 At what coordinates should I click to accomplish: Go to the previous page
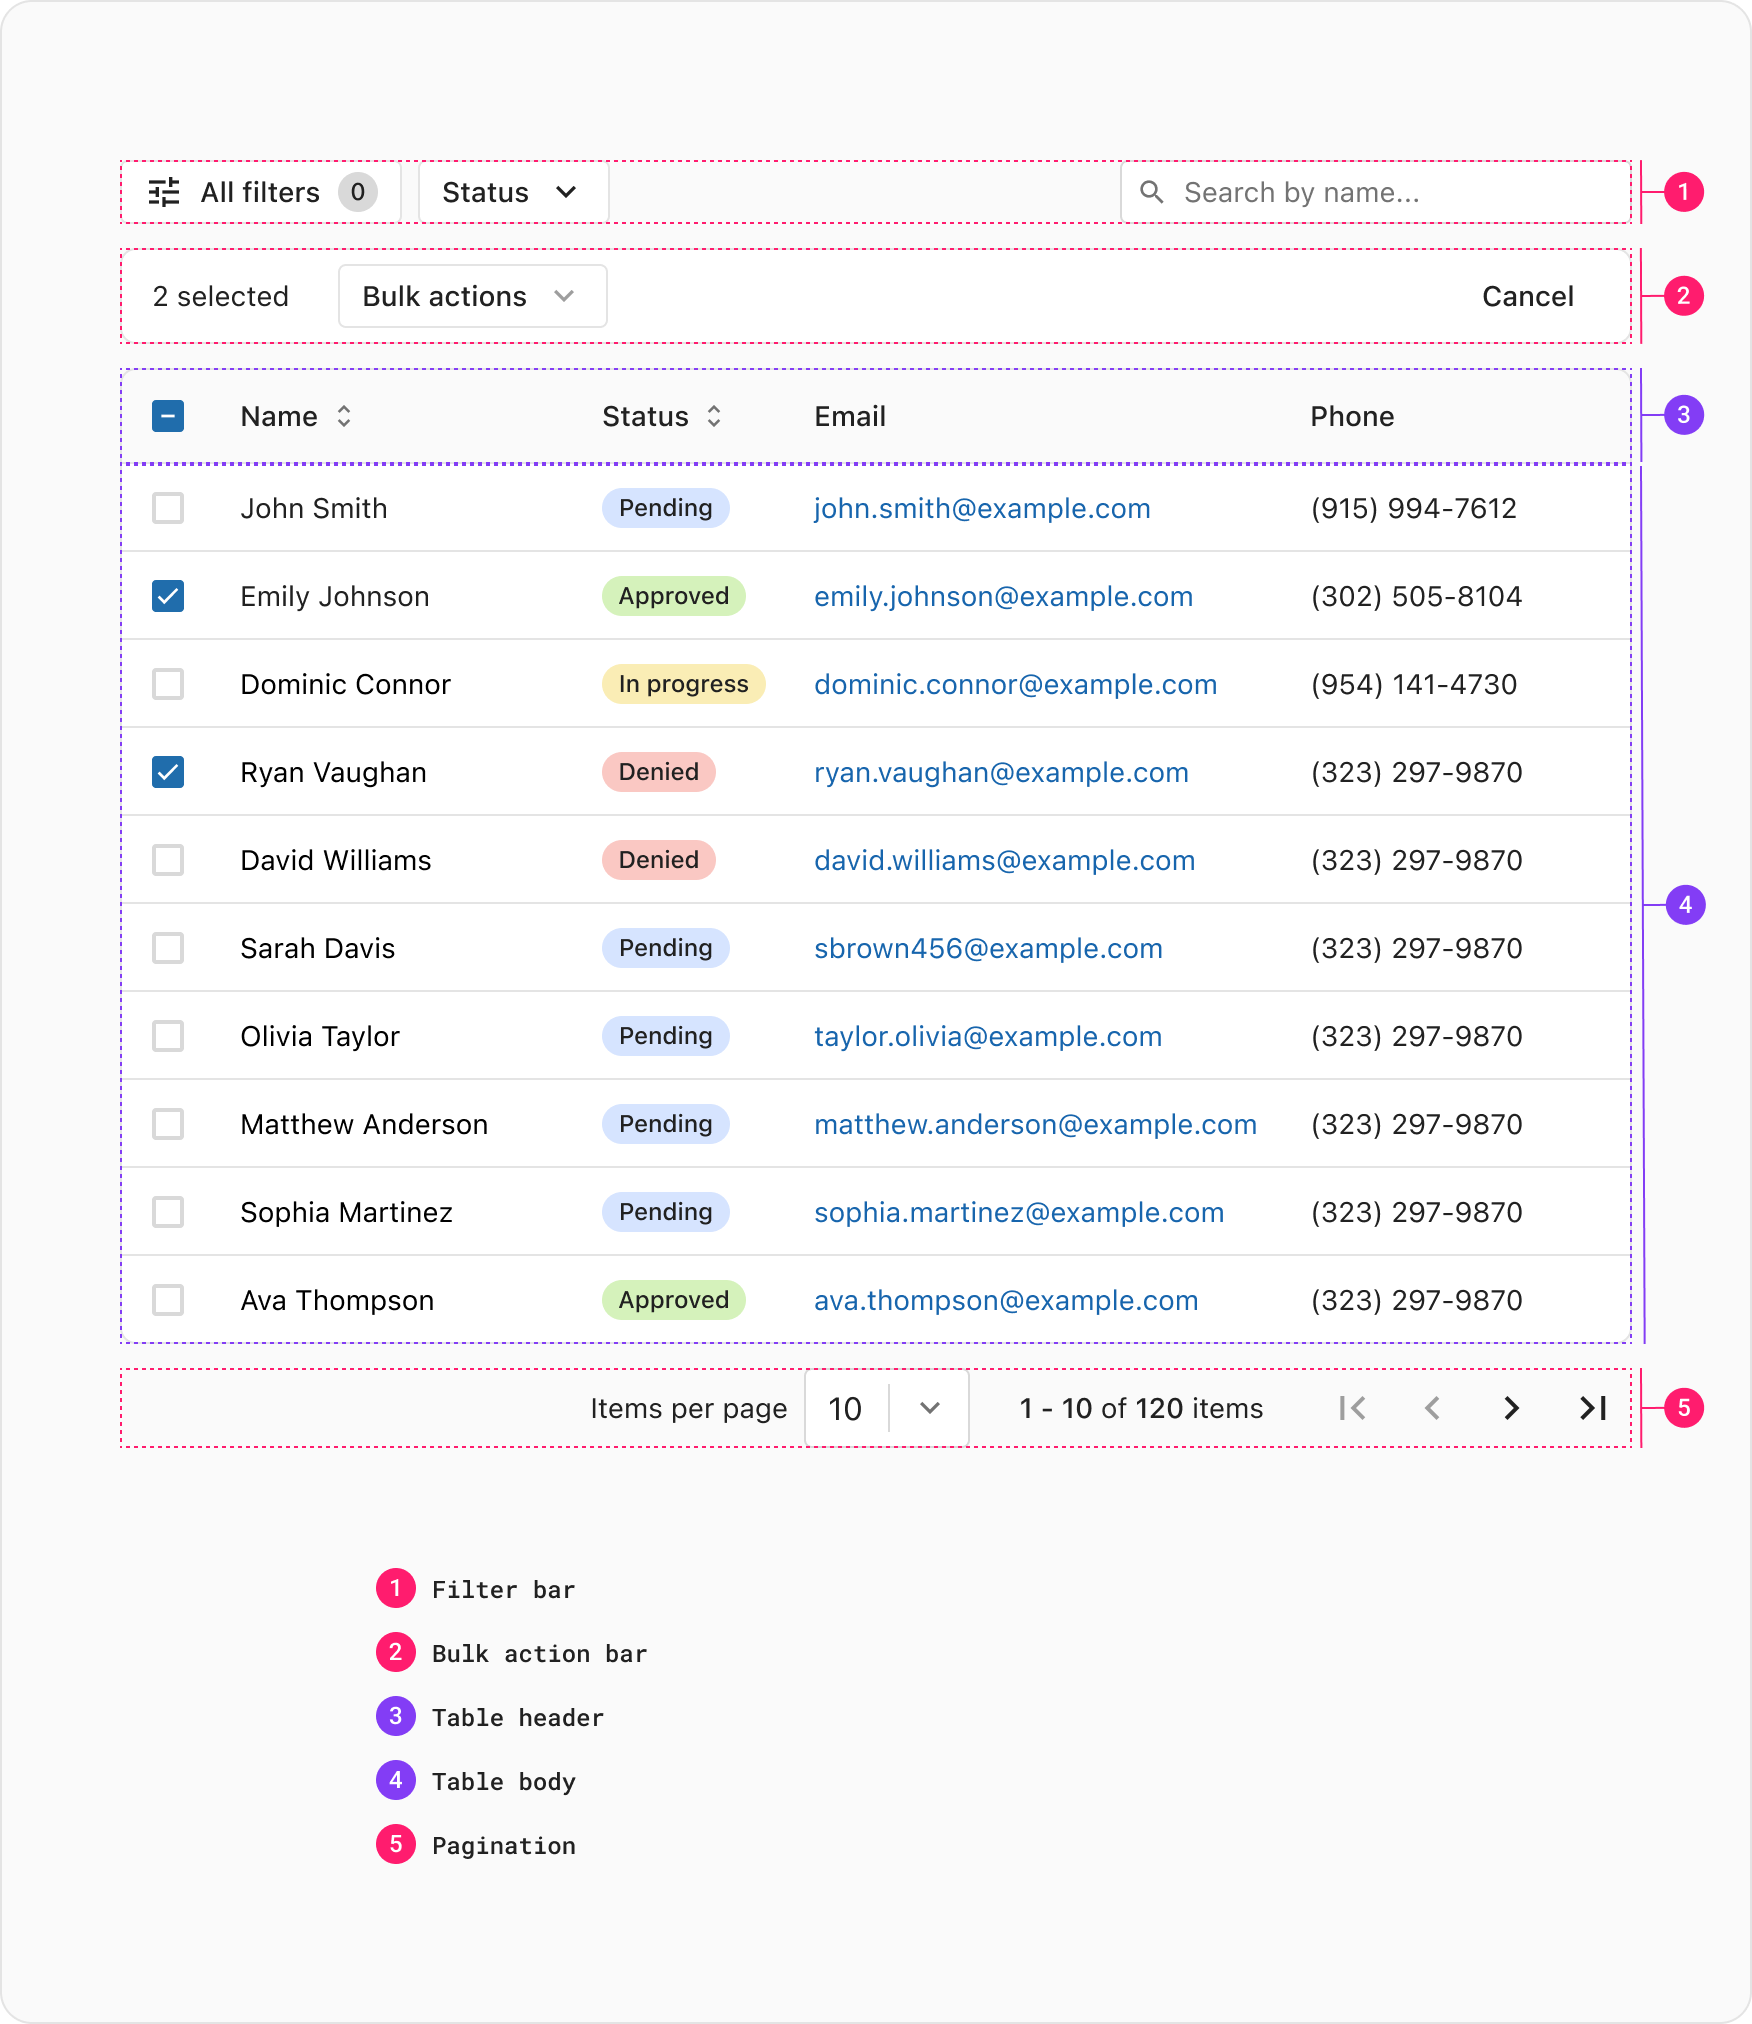[x=1432, y=1408]
